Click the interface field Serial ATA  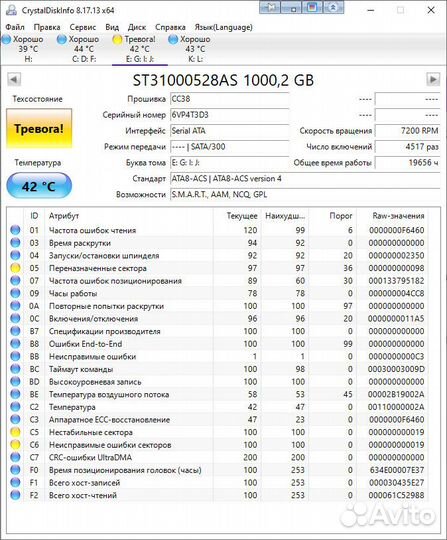pyautogui.click(x=229, y=131)
